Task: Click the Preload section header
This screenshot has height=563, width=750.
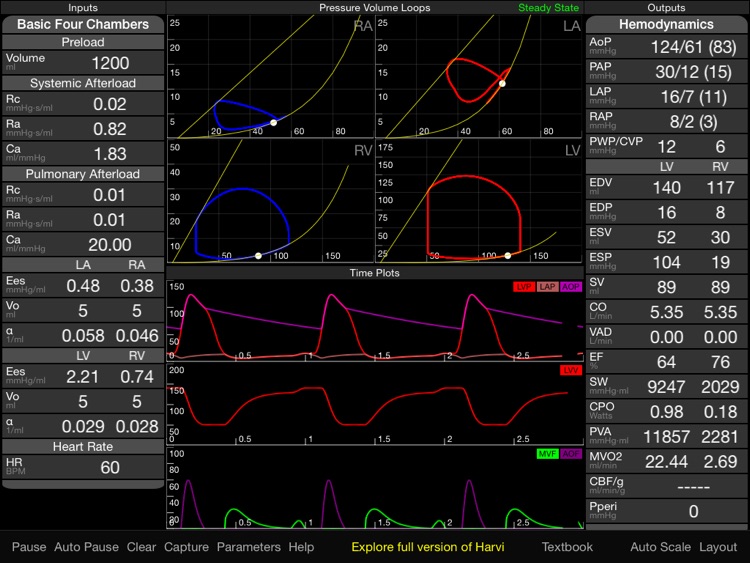Action: (83, 42)
